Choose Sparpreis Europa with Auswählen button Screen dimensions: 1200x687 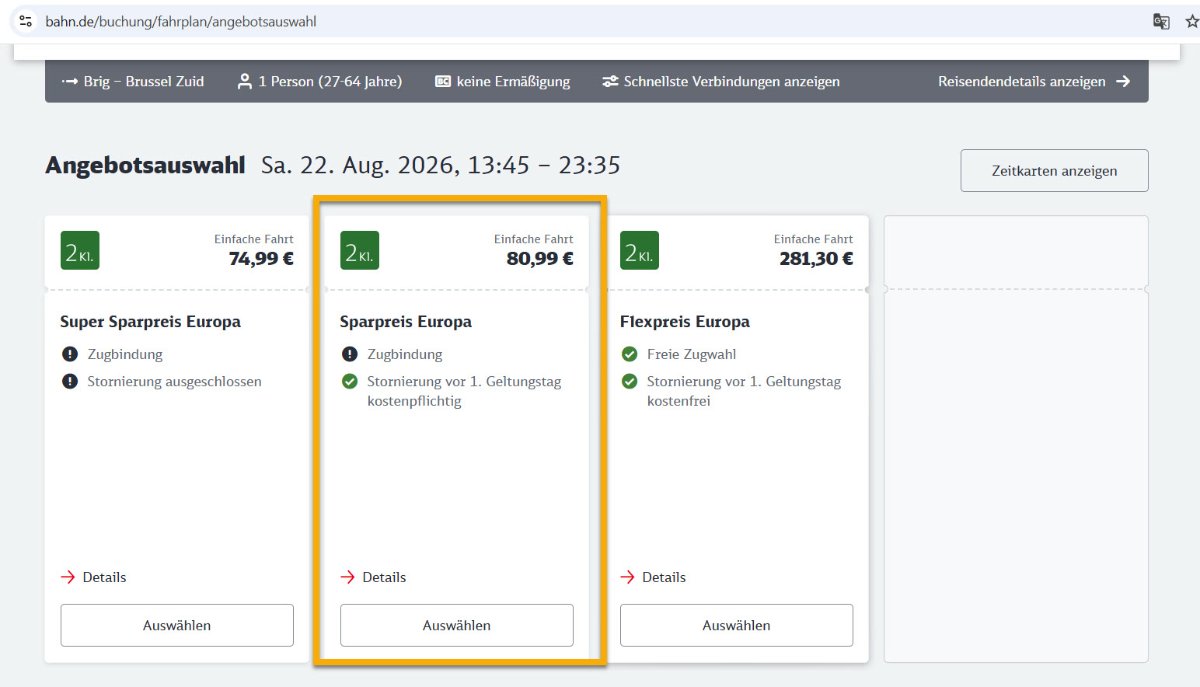point(457,625)
